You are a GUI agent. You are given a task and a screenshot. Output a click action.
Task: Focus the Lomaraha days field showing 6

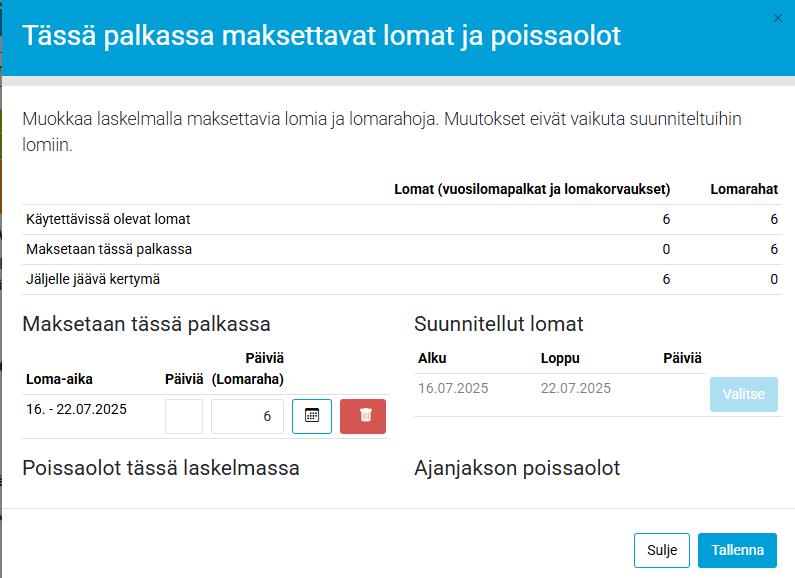click(247, 416)
